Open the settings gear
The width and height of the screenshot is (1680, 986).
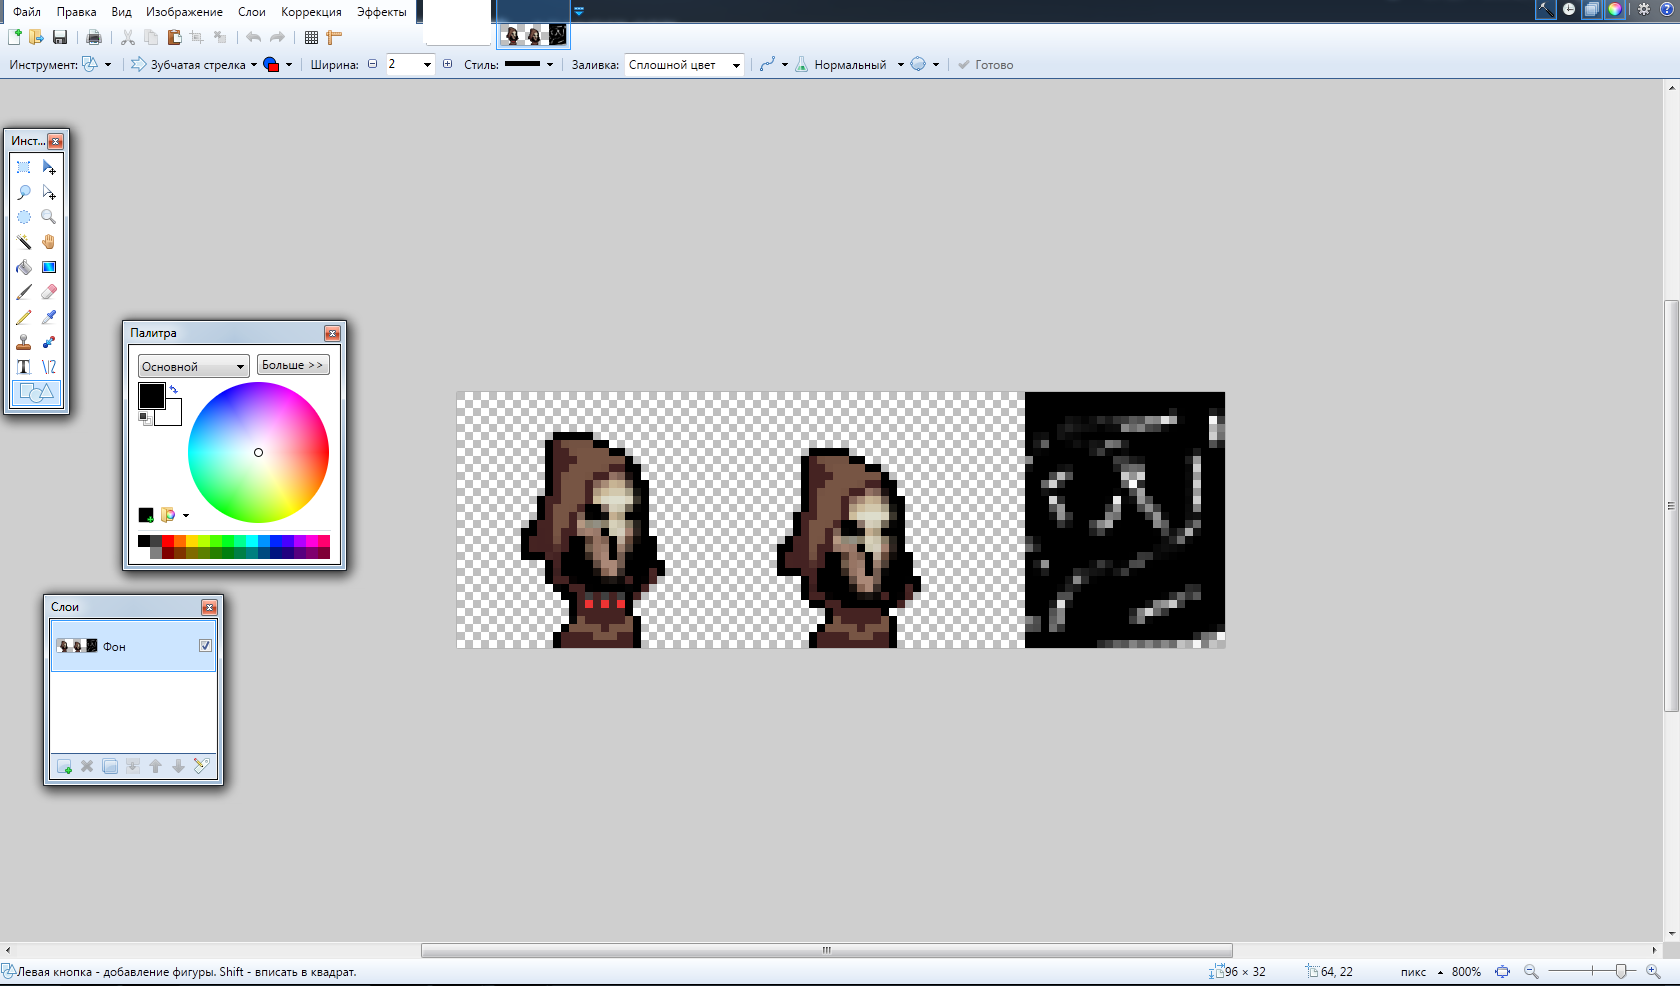click(x=1644, y=9)
